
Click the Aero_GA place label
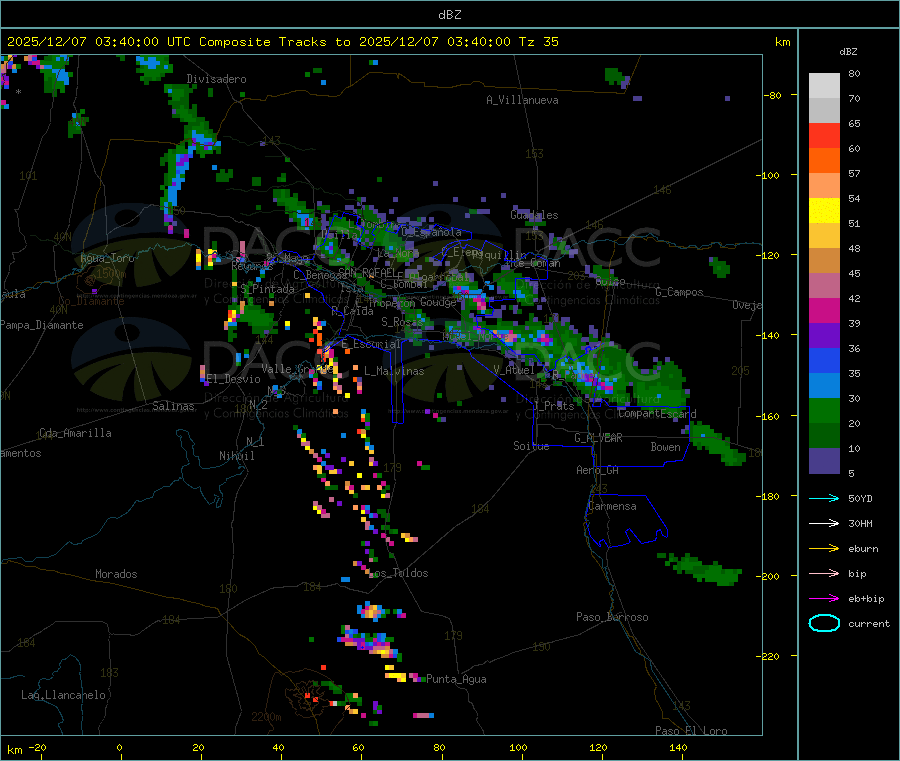click(x=598, y=470)
